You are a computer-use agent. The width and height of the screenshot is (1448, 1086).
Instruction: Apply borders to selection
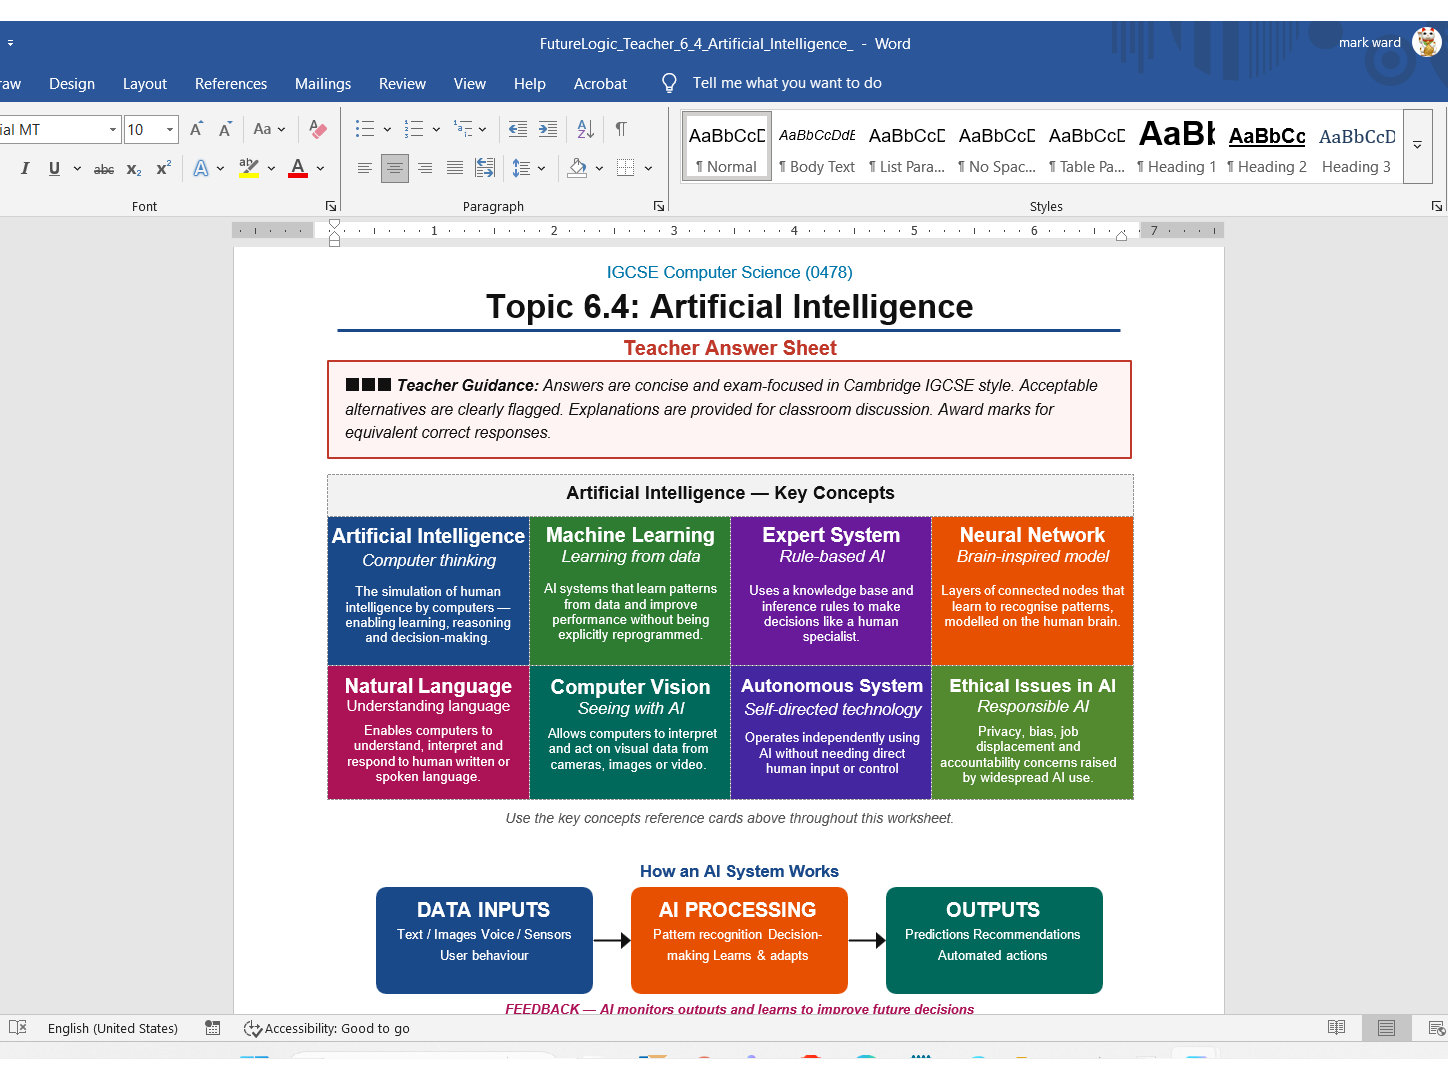pos(626,169)
